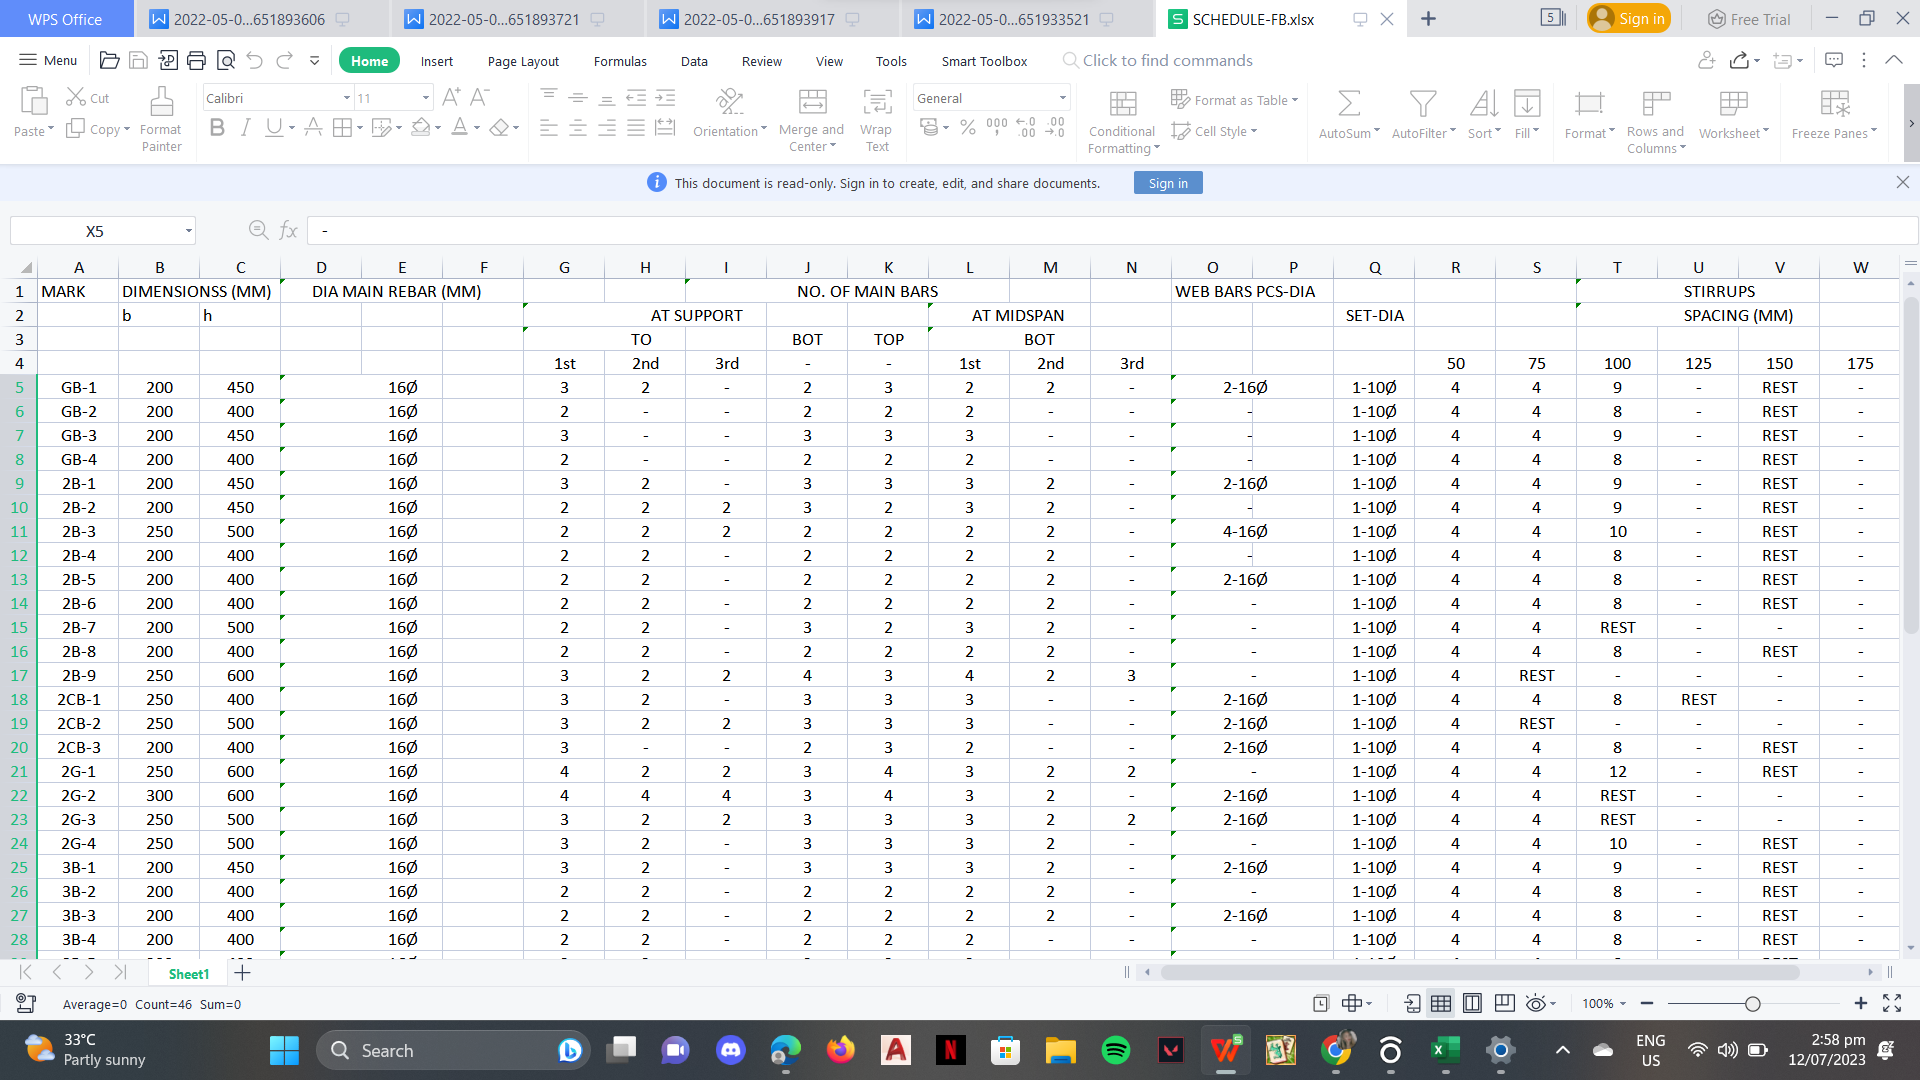Click the Merge and Center icon
This screenshot has width=1920, height=1080.
click(x=812, y=102)
